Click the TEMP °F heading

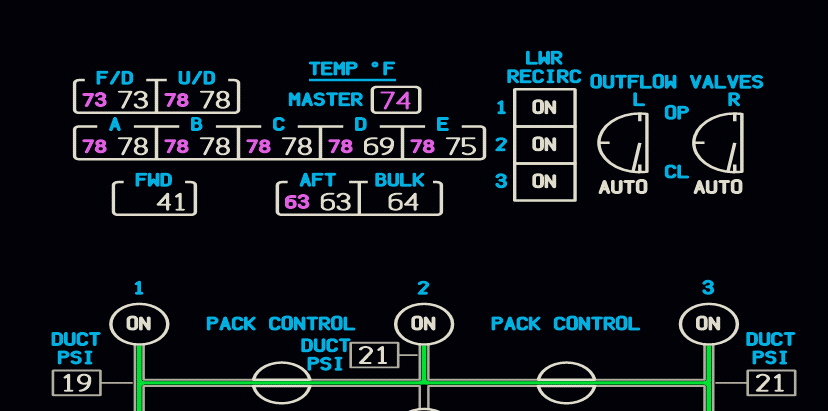point(352,69)
